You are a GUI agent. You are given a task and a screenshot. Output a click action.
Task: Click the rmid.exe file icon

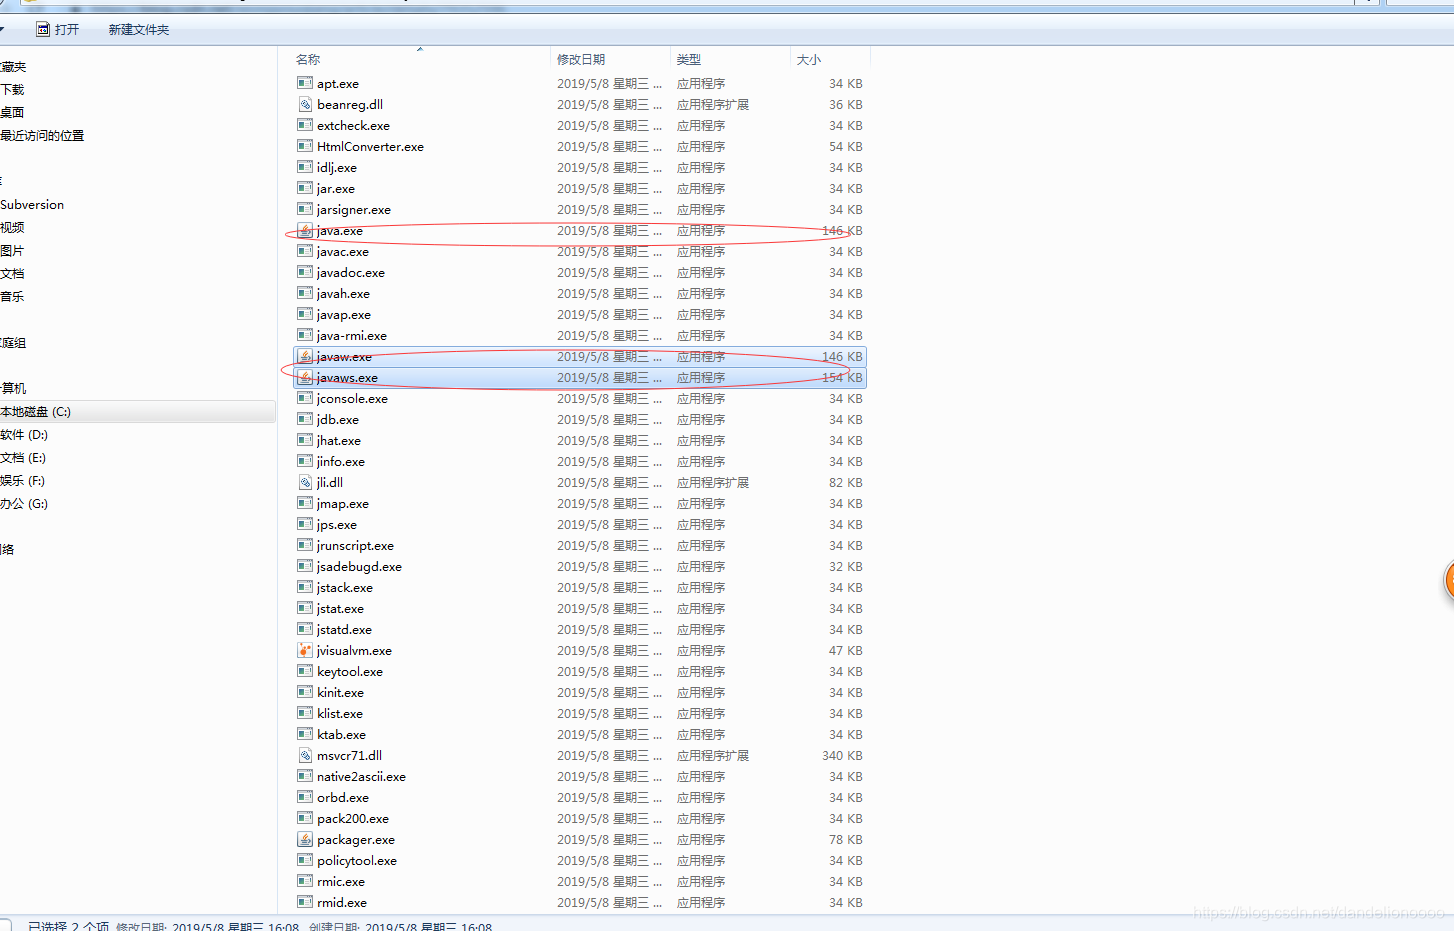click(305, 902)
